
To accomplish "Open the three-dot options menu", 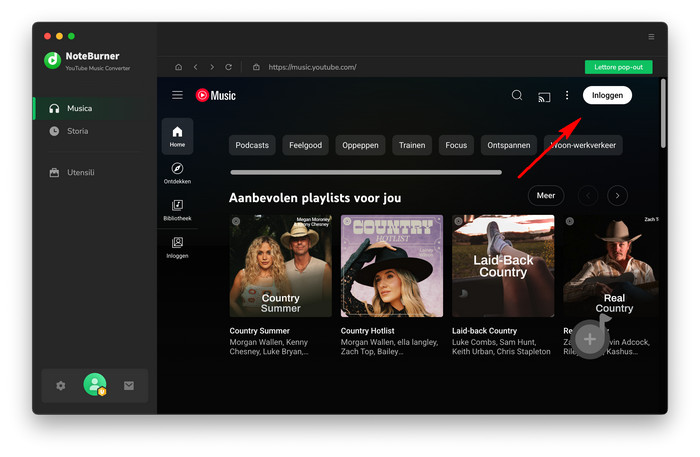I will pos(567,95).
